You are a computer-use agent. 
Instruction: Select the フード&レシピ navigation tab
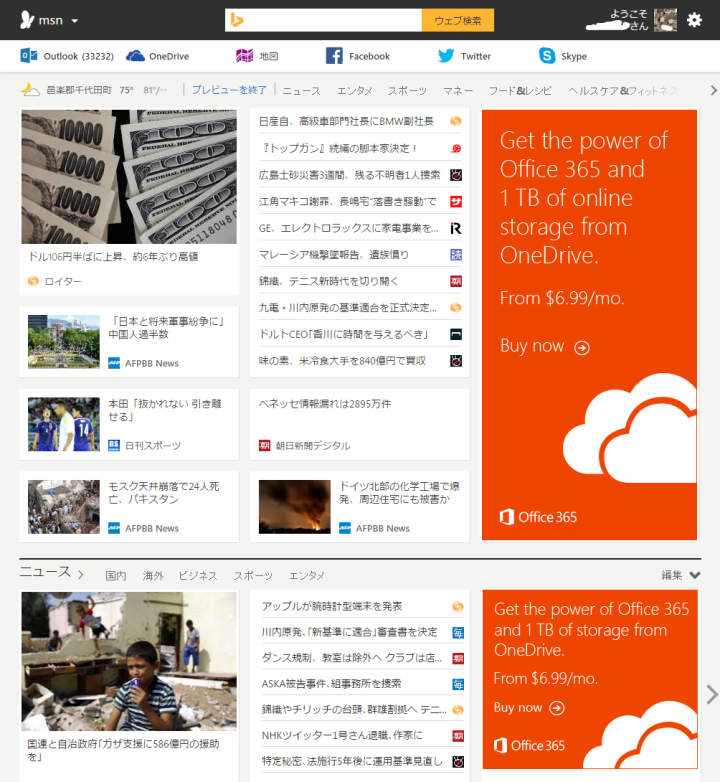coord(520,91)
